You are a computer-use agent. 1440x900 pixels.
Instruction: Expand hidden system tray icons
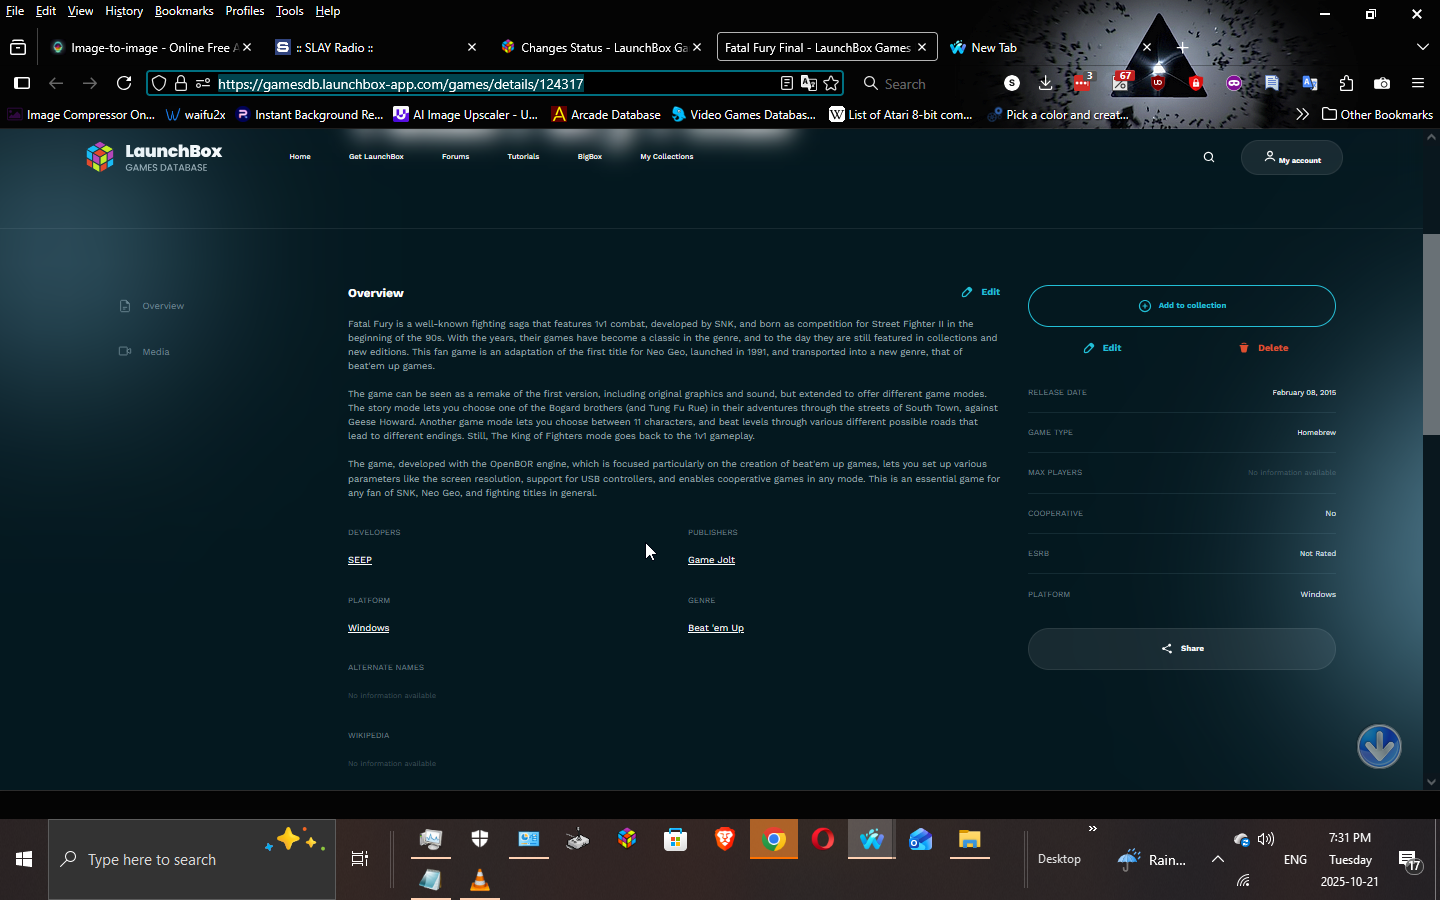(1218, 859)
